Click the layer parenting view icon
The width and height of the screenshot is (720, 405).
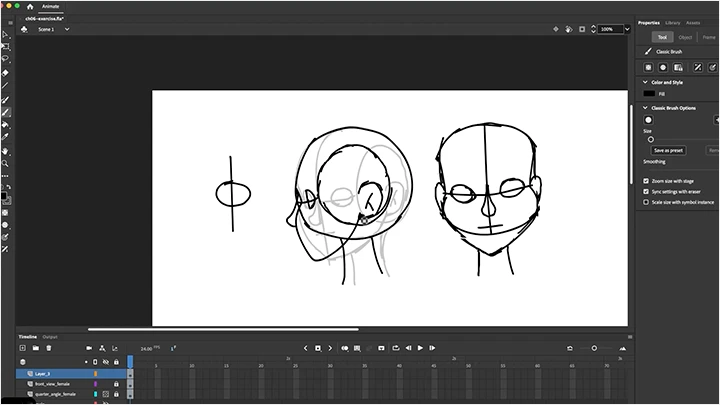click(102, 348)
